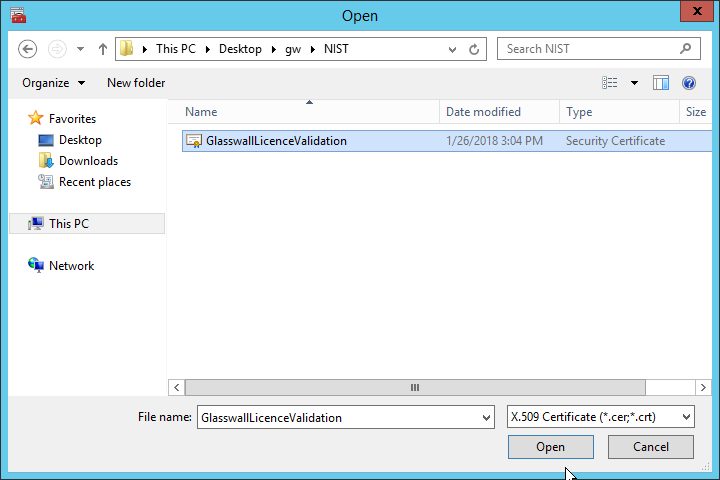Image resolution: width=720 pixels, height=480 pixels.
Task: Toggle the preview pane icon
Action: 661,83
